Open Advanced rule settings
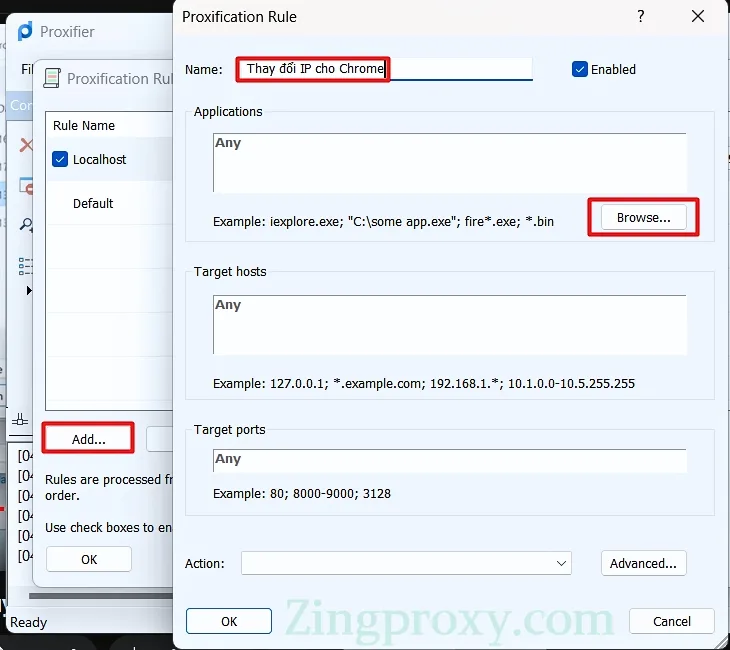 [643, 563]
